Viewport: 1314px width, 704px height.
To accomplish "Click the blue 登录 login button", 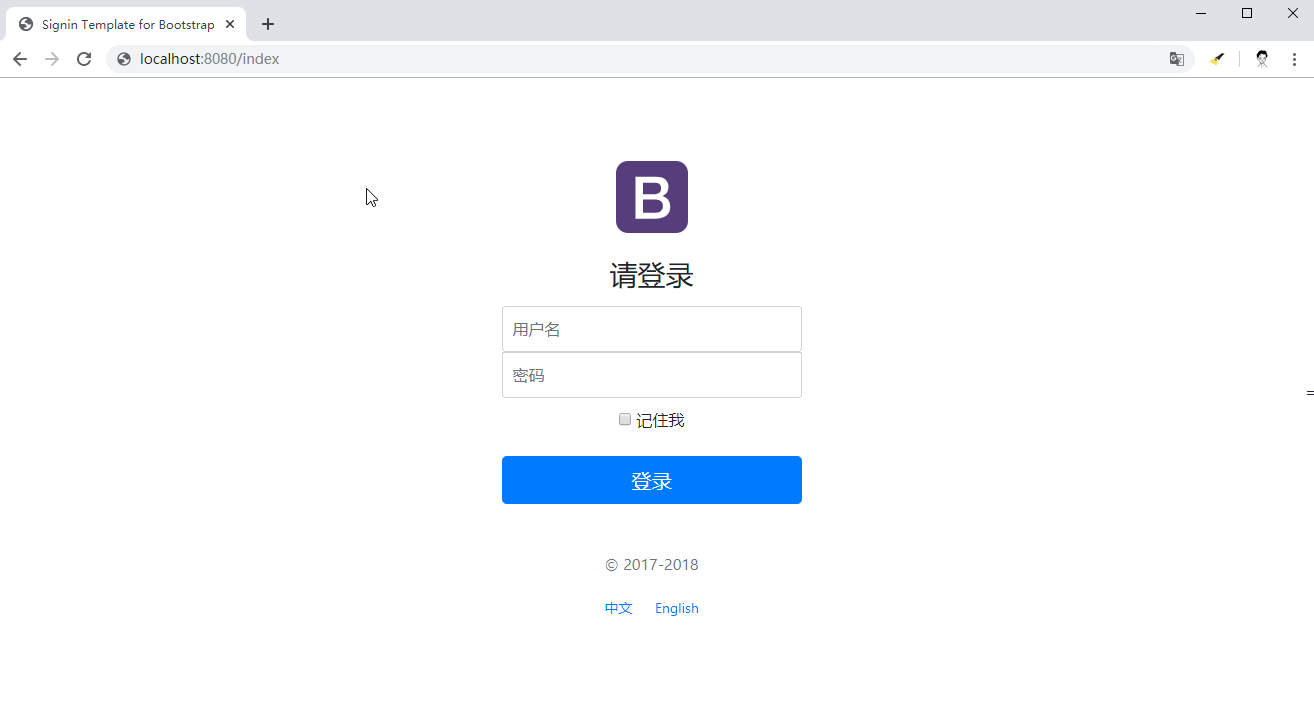I will [x=652, y=480].
